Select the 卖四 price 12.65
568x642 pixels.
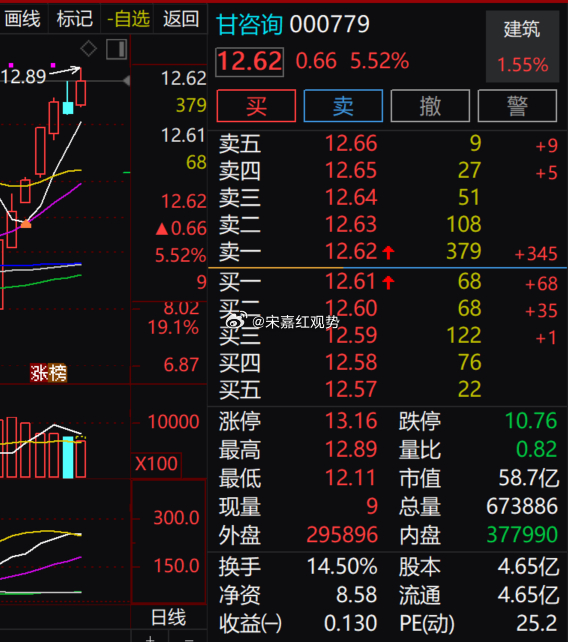(x=351, y=171)
